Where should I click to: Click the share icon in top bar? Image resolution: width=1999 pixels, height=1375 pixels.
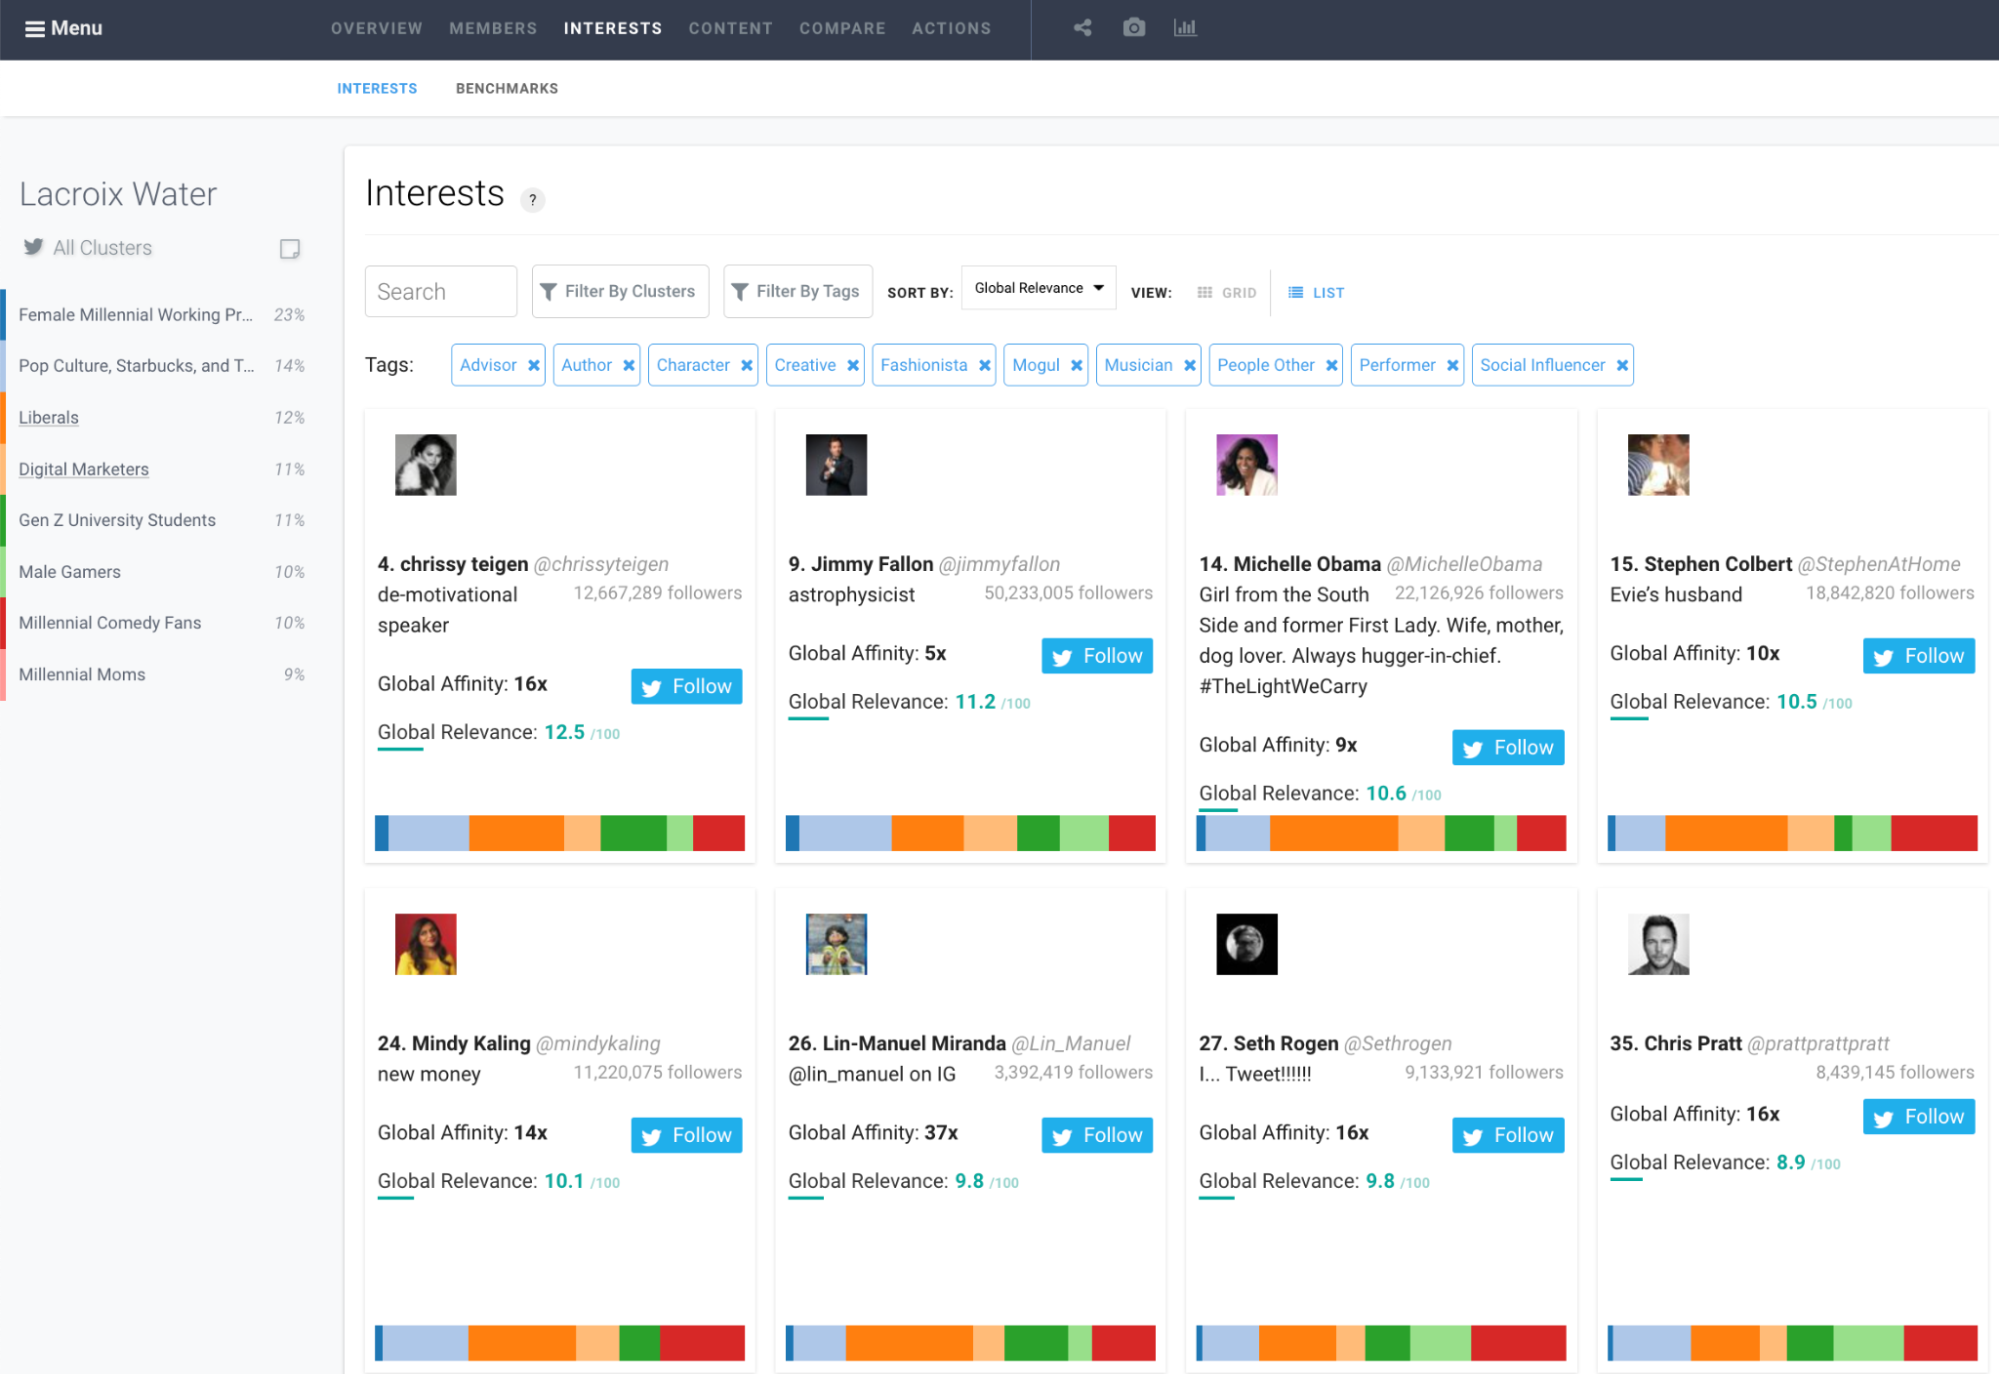pos(1082,28)
